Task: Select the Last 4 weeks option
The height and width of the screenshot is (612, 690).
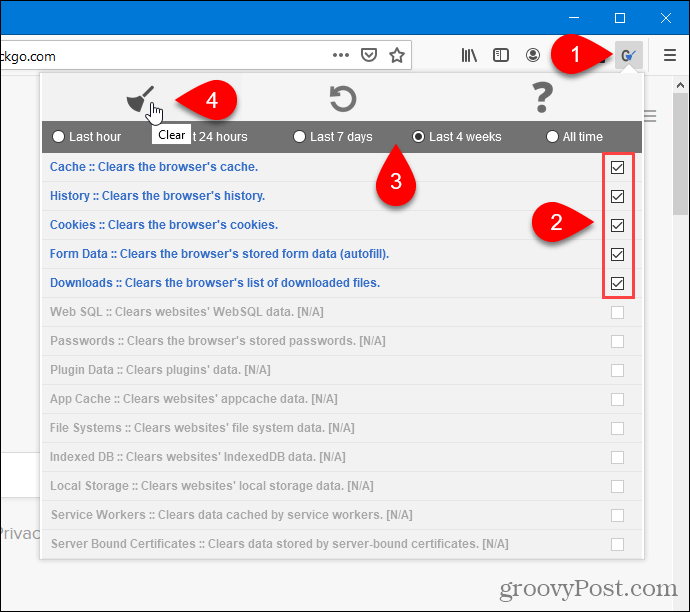Action: pyautogui.click(x=418, y=136)
